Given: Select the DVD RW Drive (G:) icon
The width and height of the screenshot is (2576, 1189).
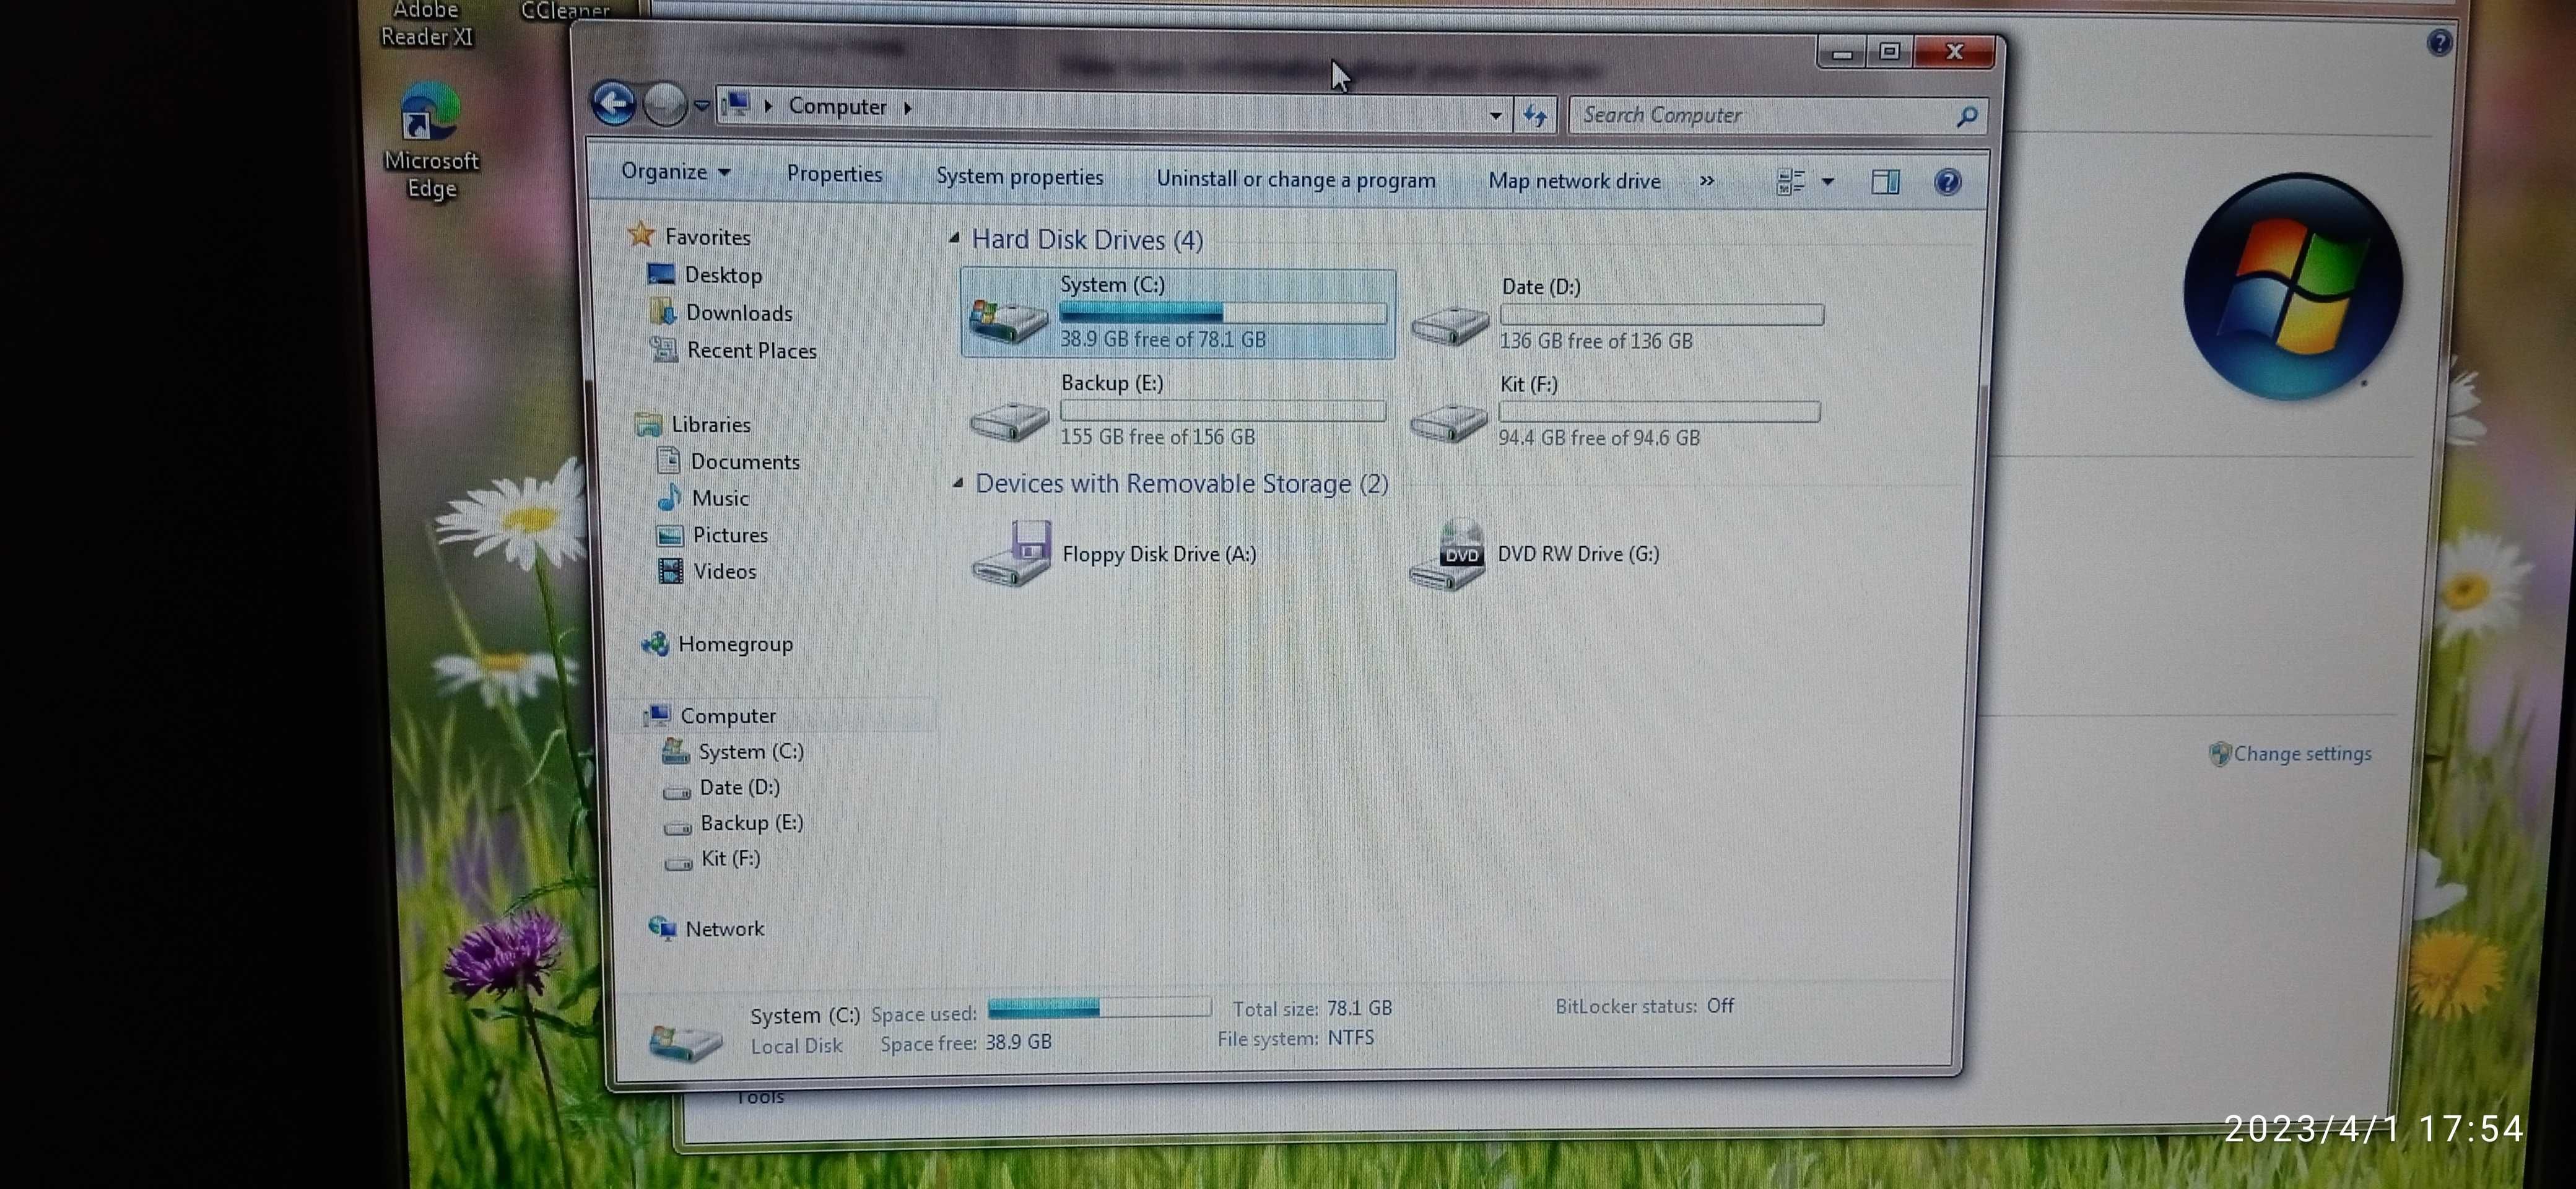Looking at the screenshot, I should click(1447, 554).
